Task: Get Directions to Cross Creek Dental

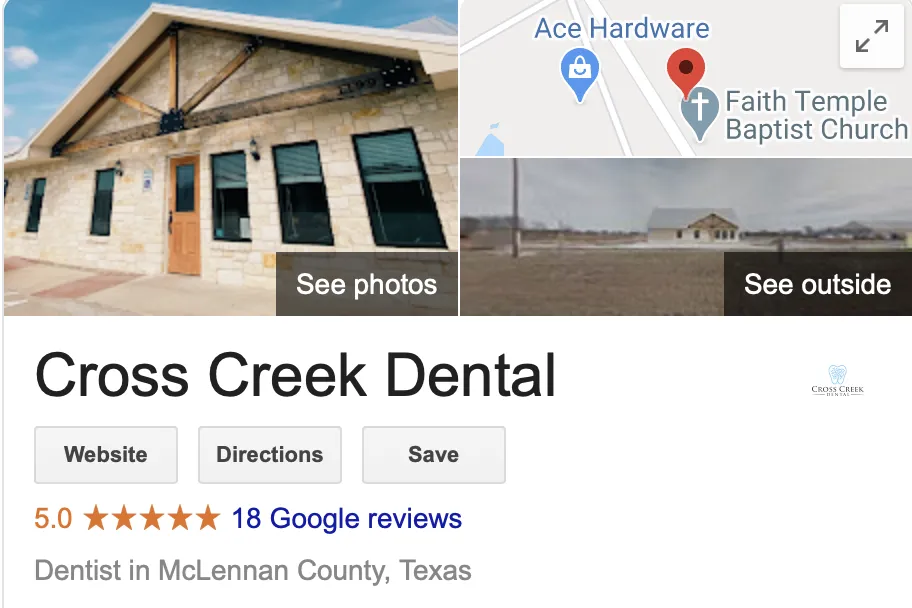Action: (x=270, y=454)
